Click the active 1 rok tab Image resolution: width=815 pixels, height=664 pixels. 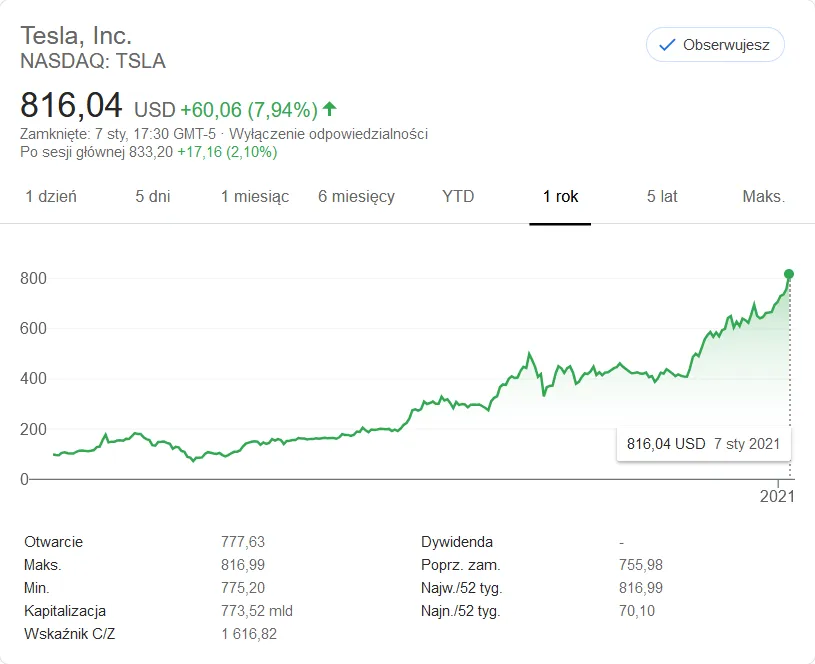click(x=560, y=197)
